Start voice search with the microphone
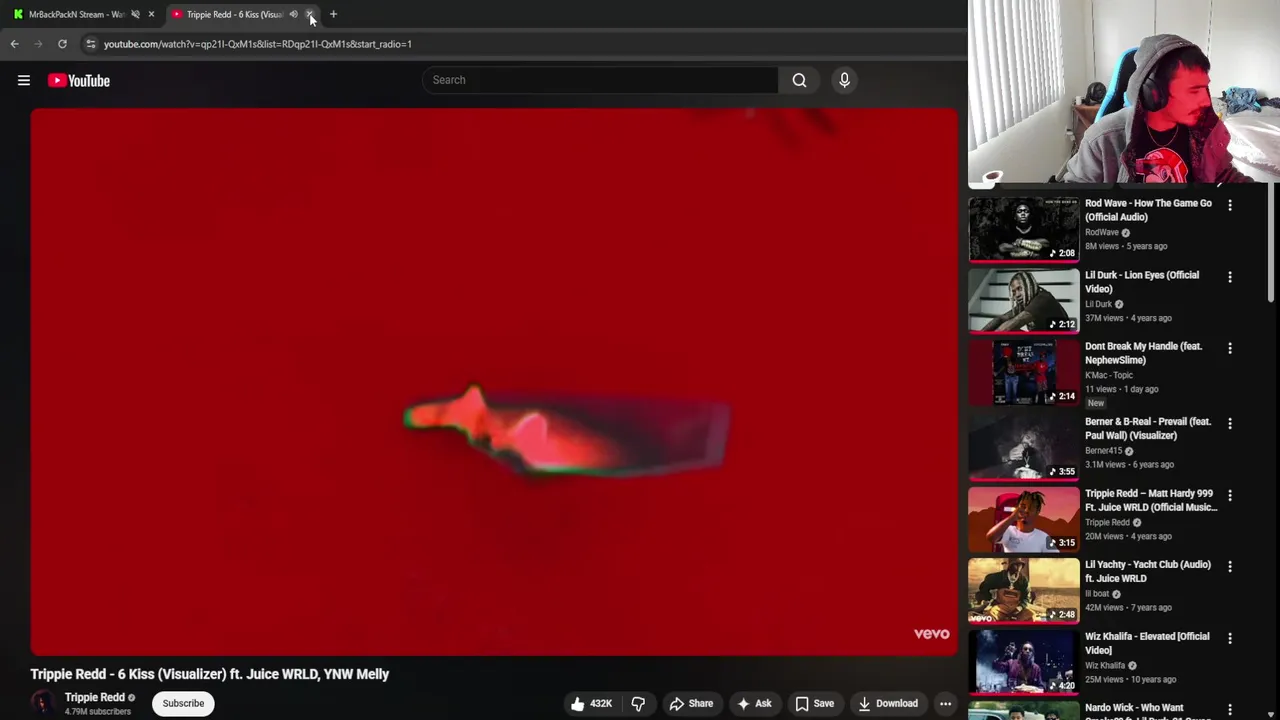The image size is (1280, 720). coord(844,80)
